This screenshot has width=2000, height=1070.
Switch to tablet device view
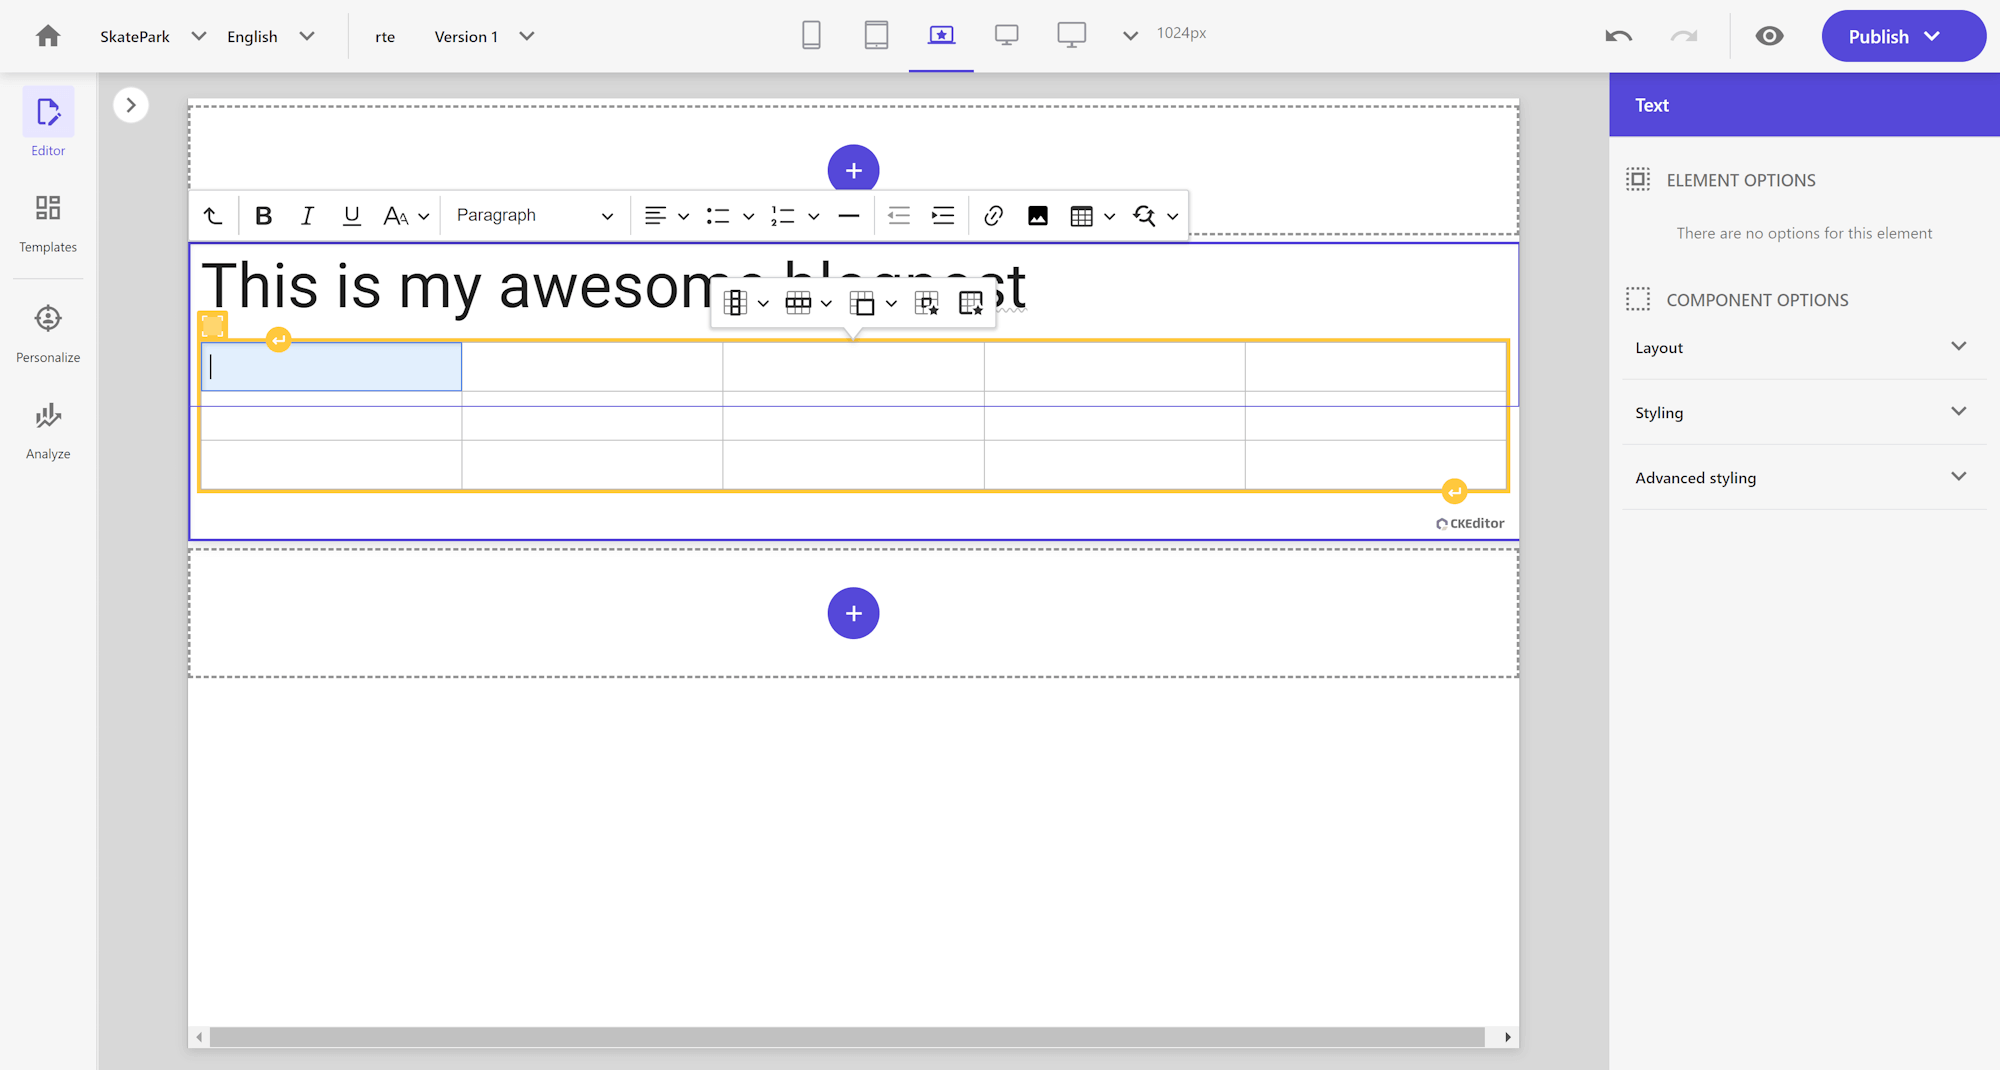coord(876,36)
